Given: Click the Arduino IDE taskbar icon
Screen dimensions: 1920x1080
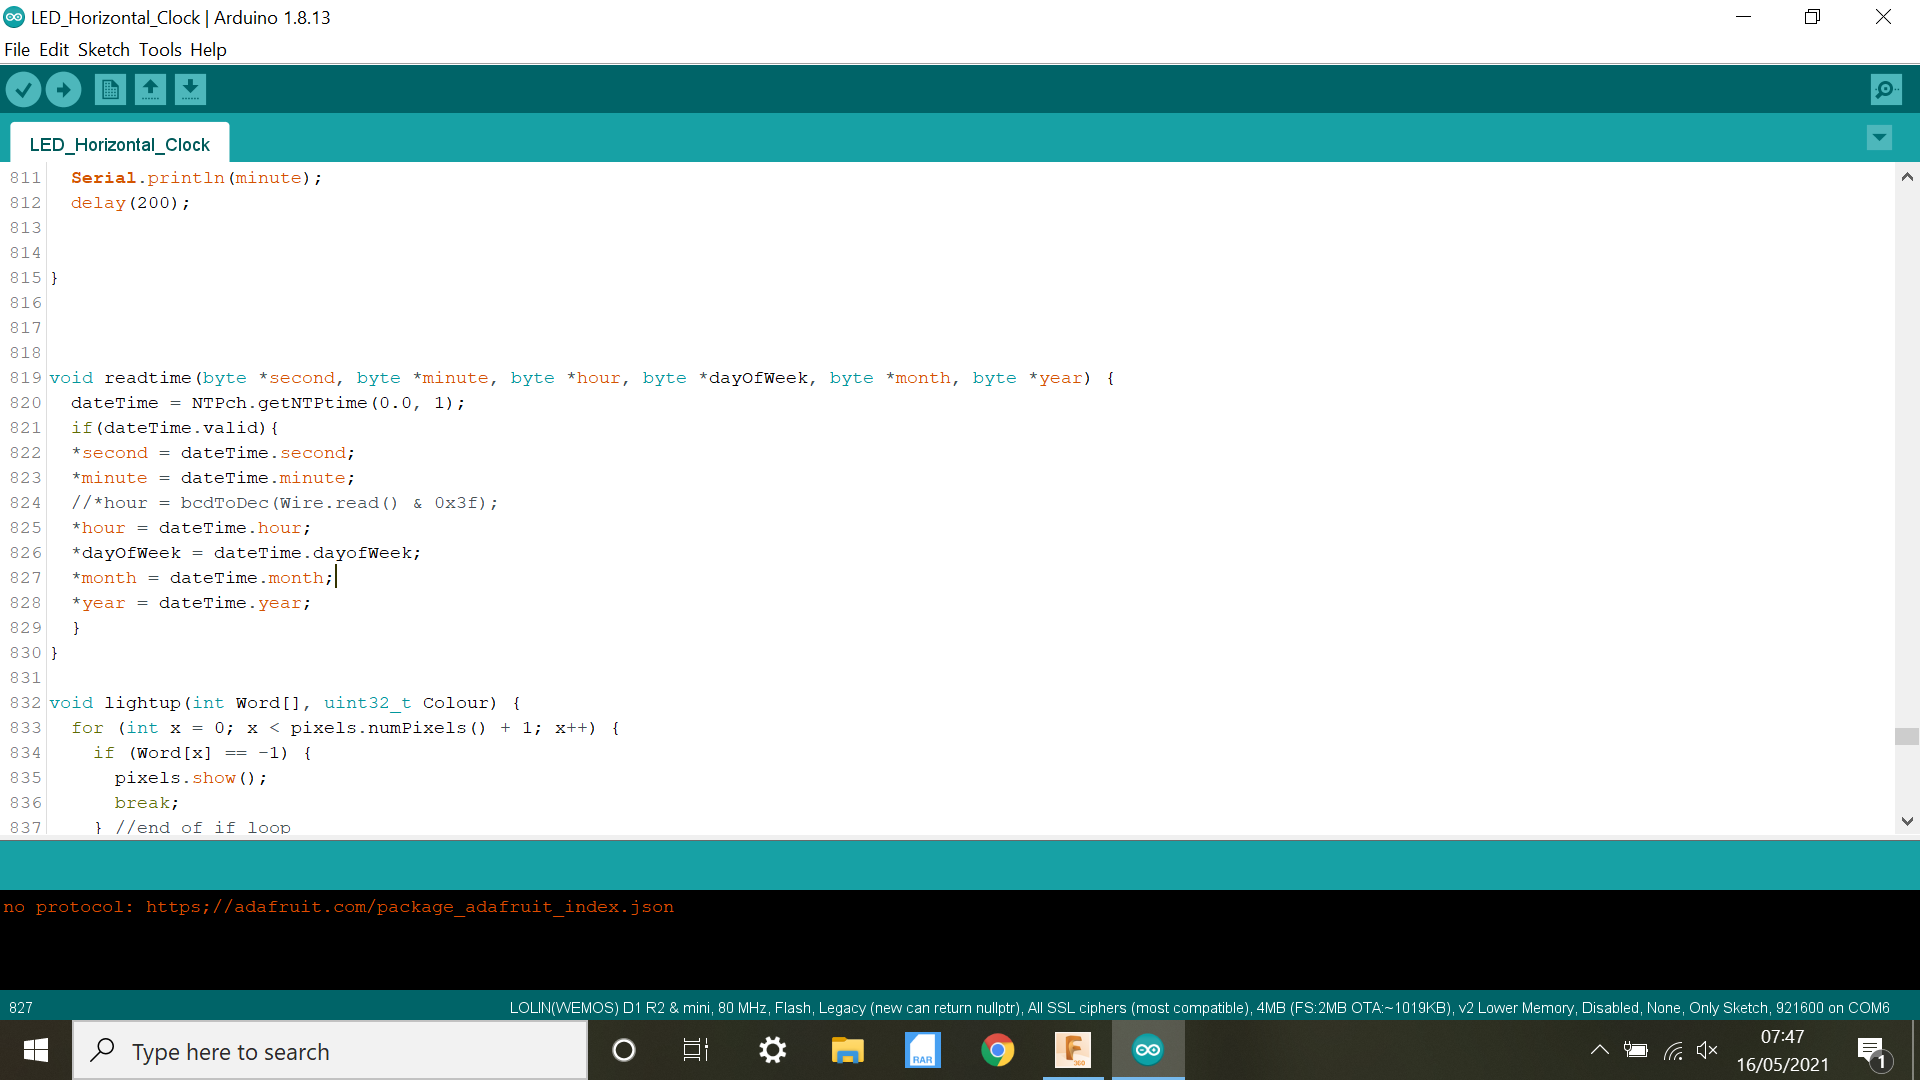Looking at the screenshot, I should pos(1145,1050).
